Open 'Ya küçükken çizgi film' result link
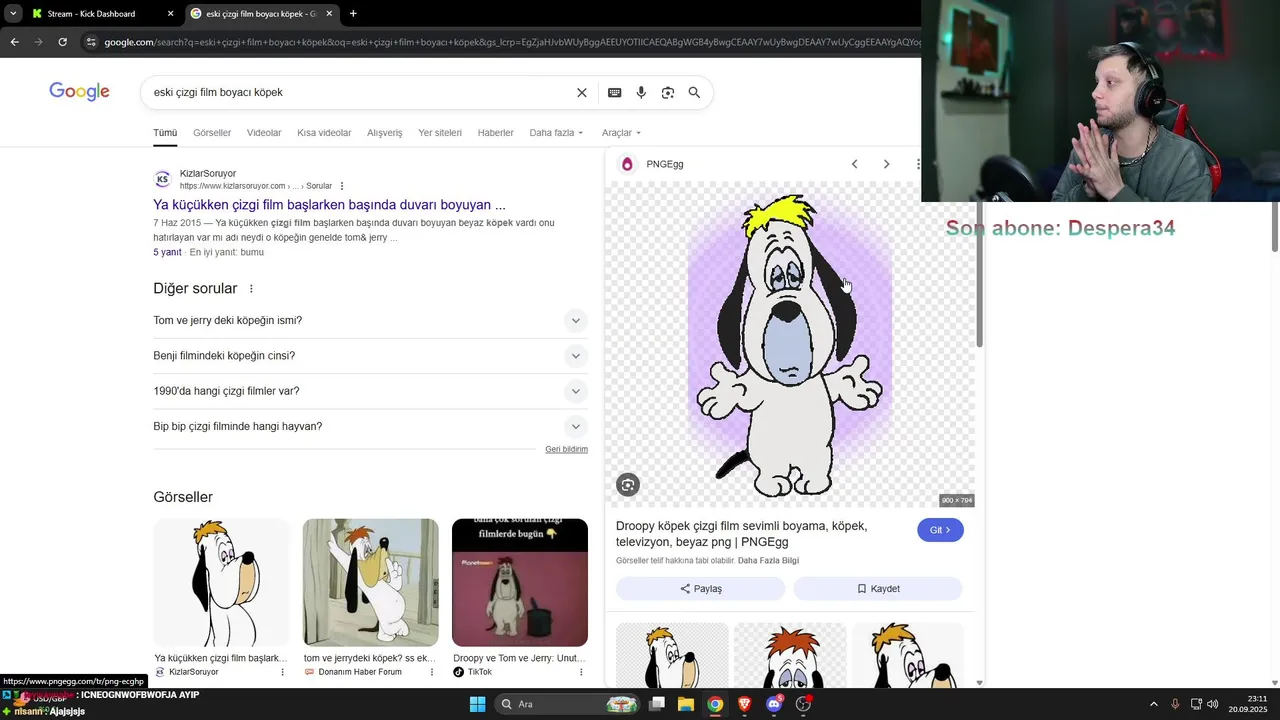Screen dimensions: 1280x720 pos(329,205)
